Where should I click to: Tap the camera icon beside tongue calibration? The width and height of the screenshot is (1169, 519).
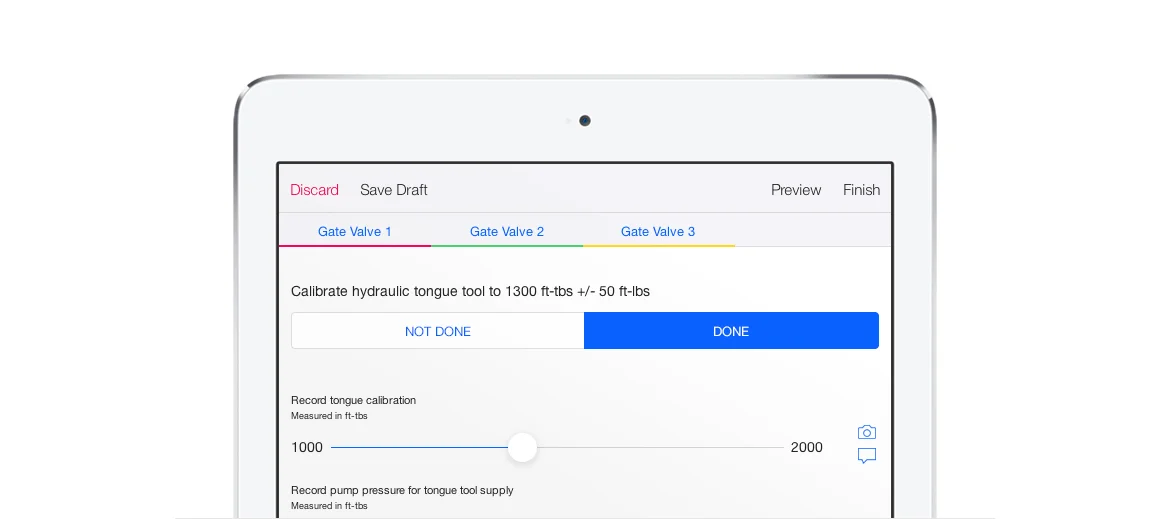click(x=866, y=432)
